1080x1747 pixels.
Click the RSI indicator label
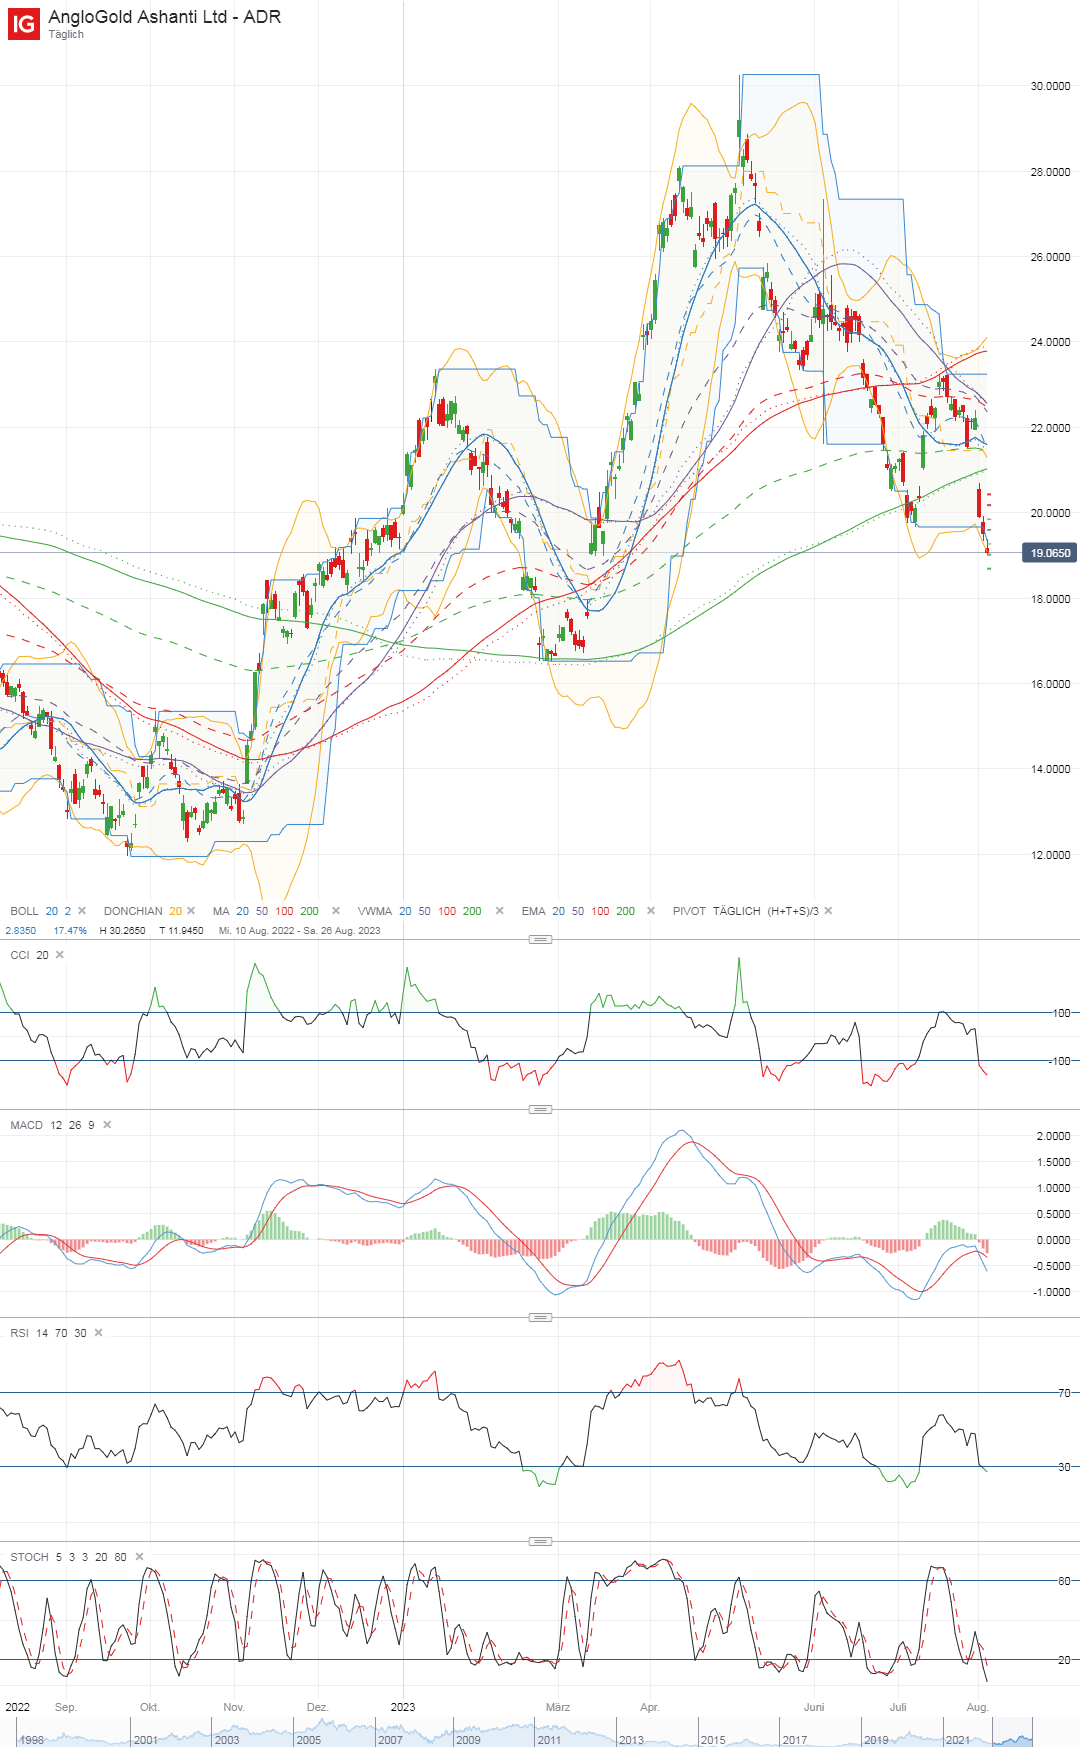(x=19, y=1333)
